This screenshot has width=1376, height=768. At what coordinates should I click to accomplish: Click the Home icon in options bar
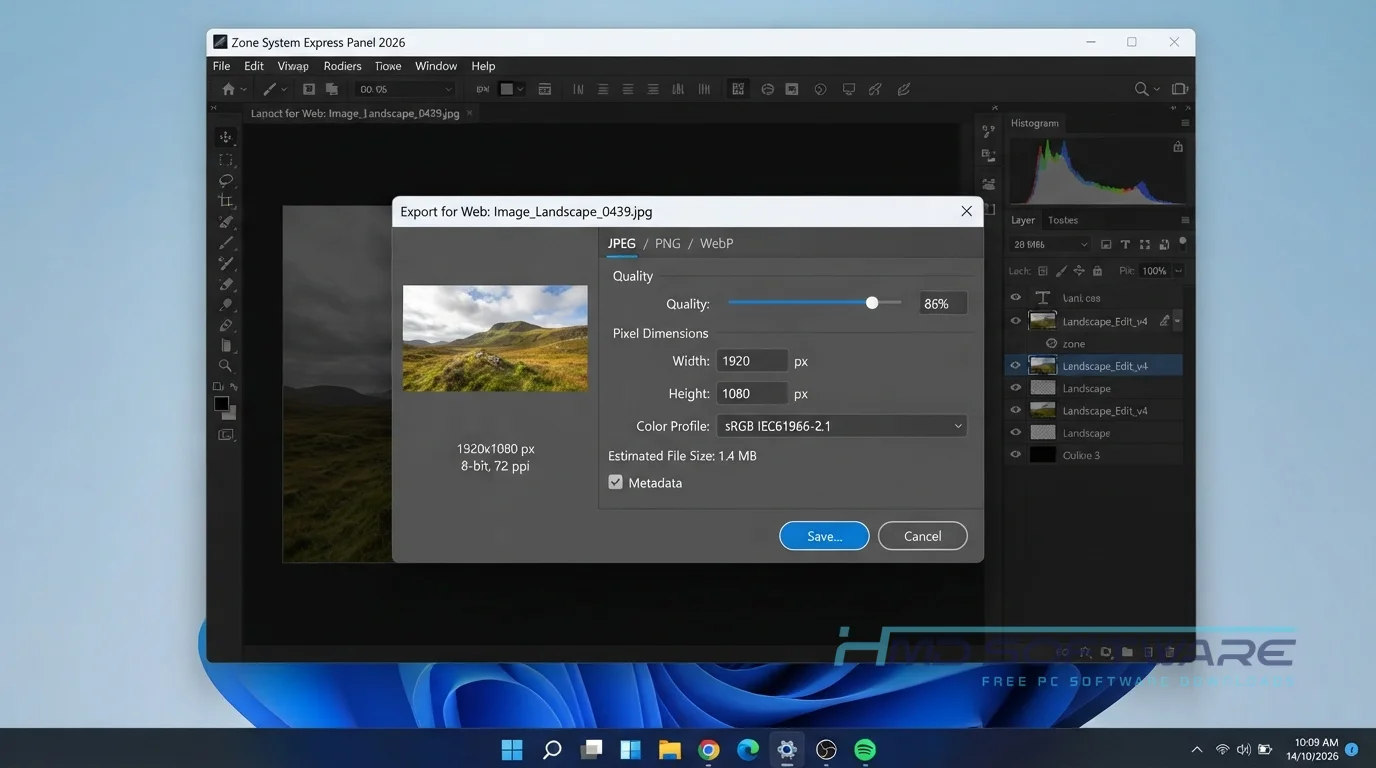pos(228,89)
